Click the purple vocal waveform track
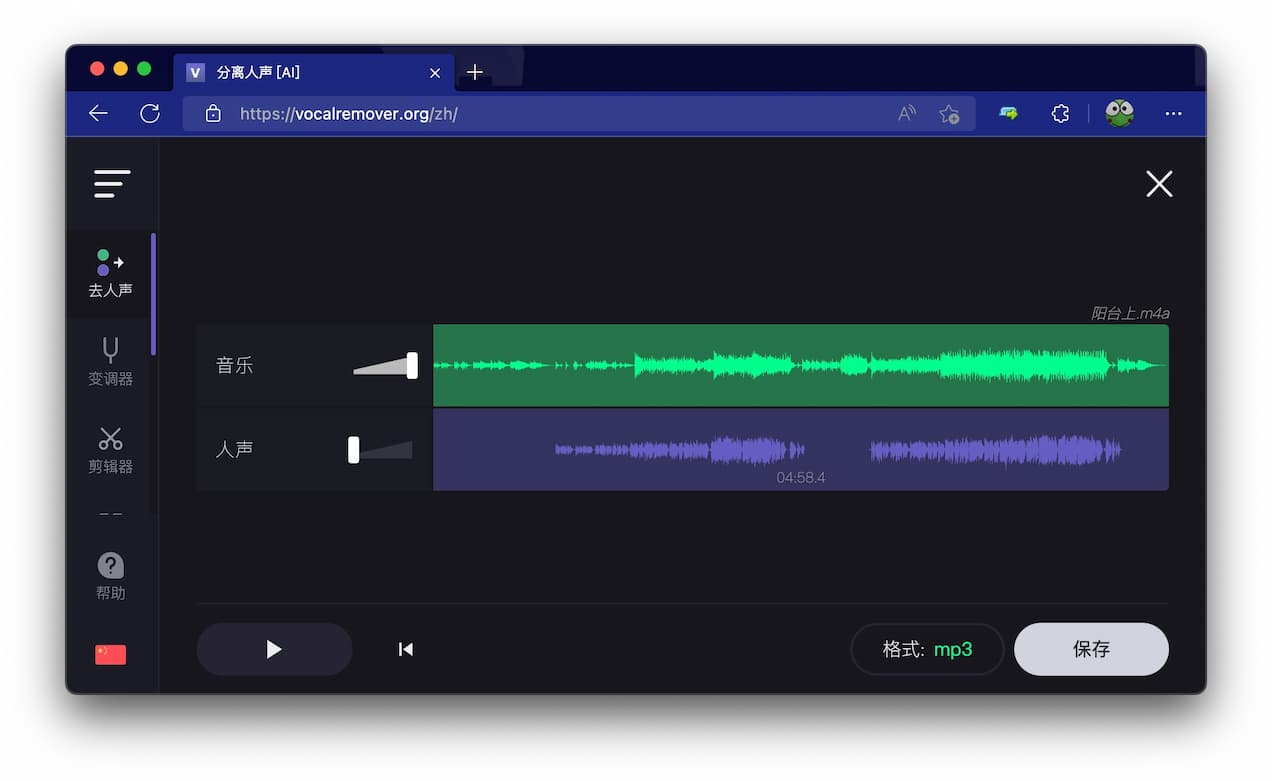1272x781 pixels. [x=800, y=450]
